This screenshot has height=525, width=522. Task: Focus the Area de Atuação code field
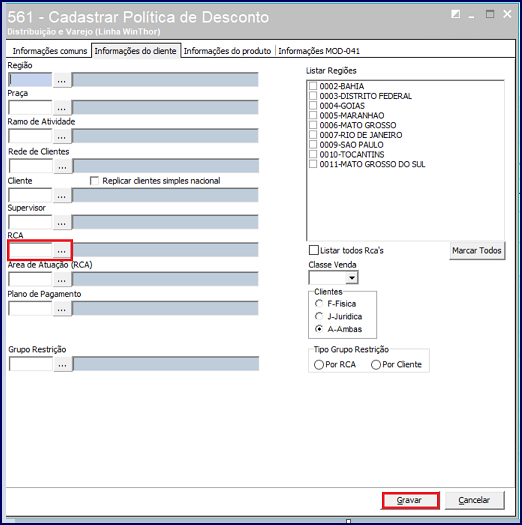pos(30,279)
